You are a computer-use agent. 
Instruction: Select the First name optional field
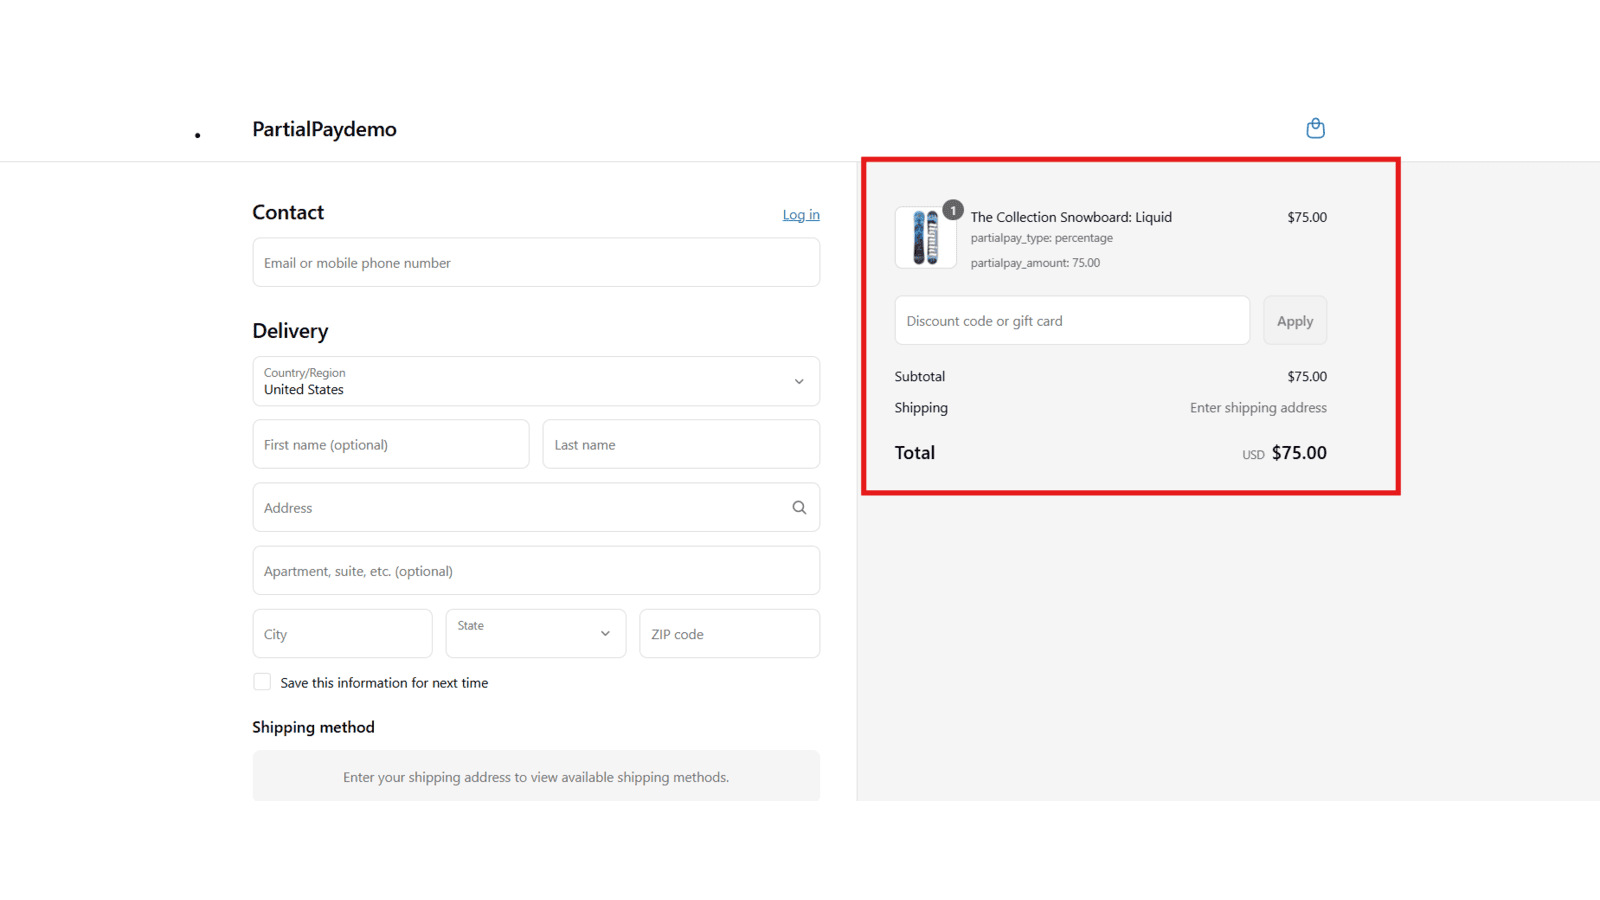390,444
